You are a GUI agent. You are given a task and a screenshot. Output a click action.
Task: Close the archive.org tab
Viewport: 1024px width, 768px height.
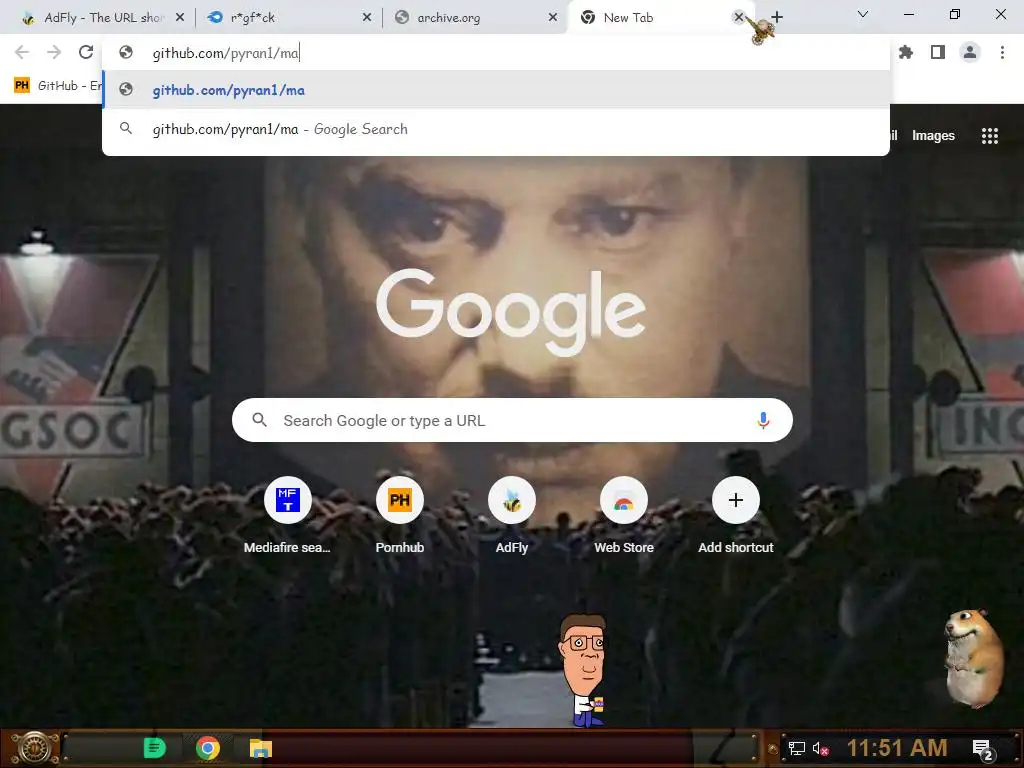pyautogui.click(x=553, y=18)
